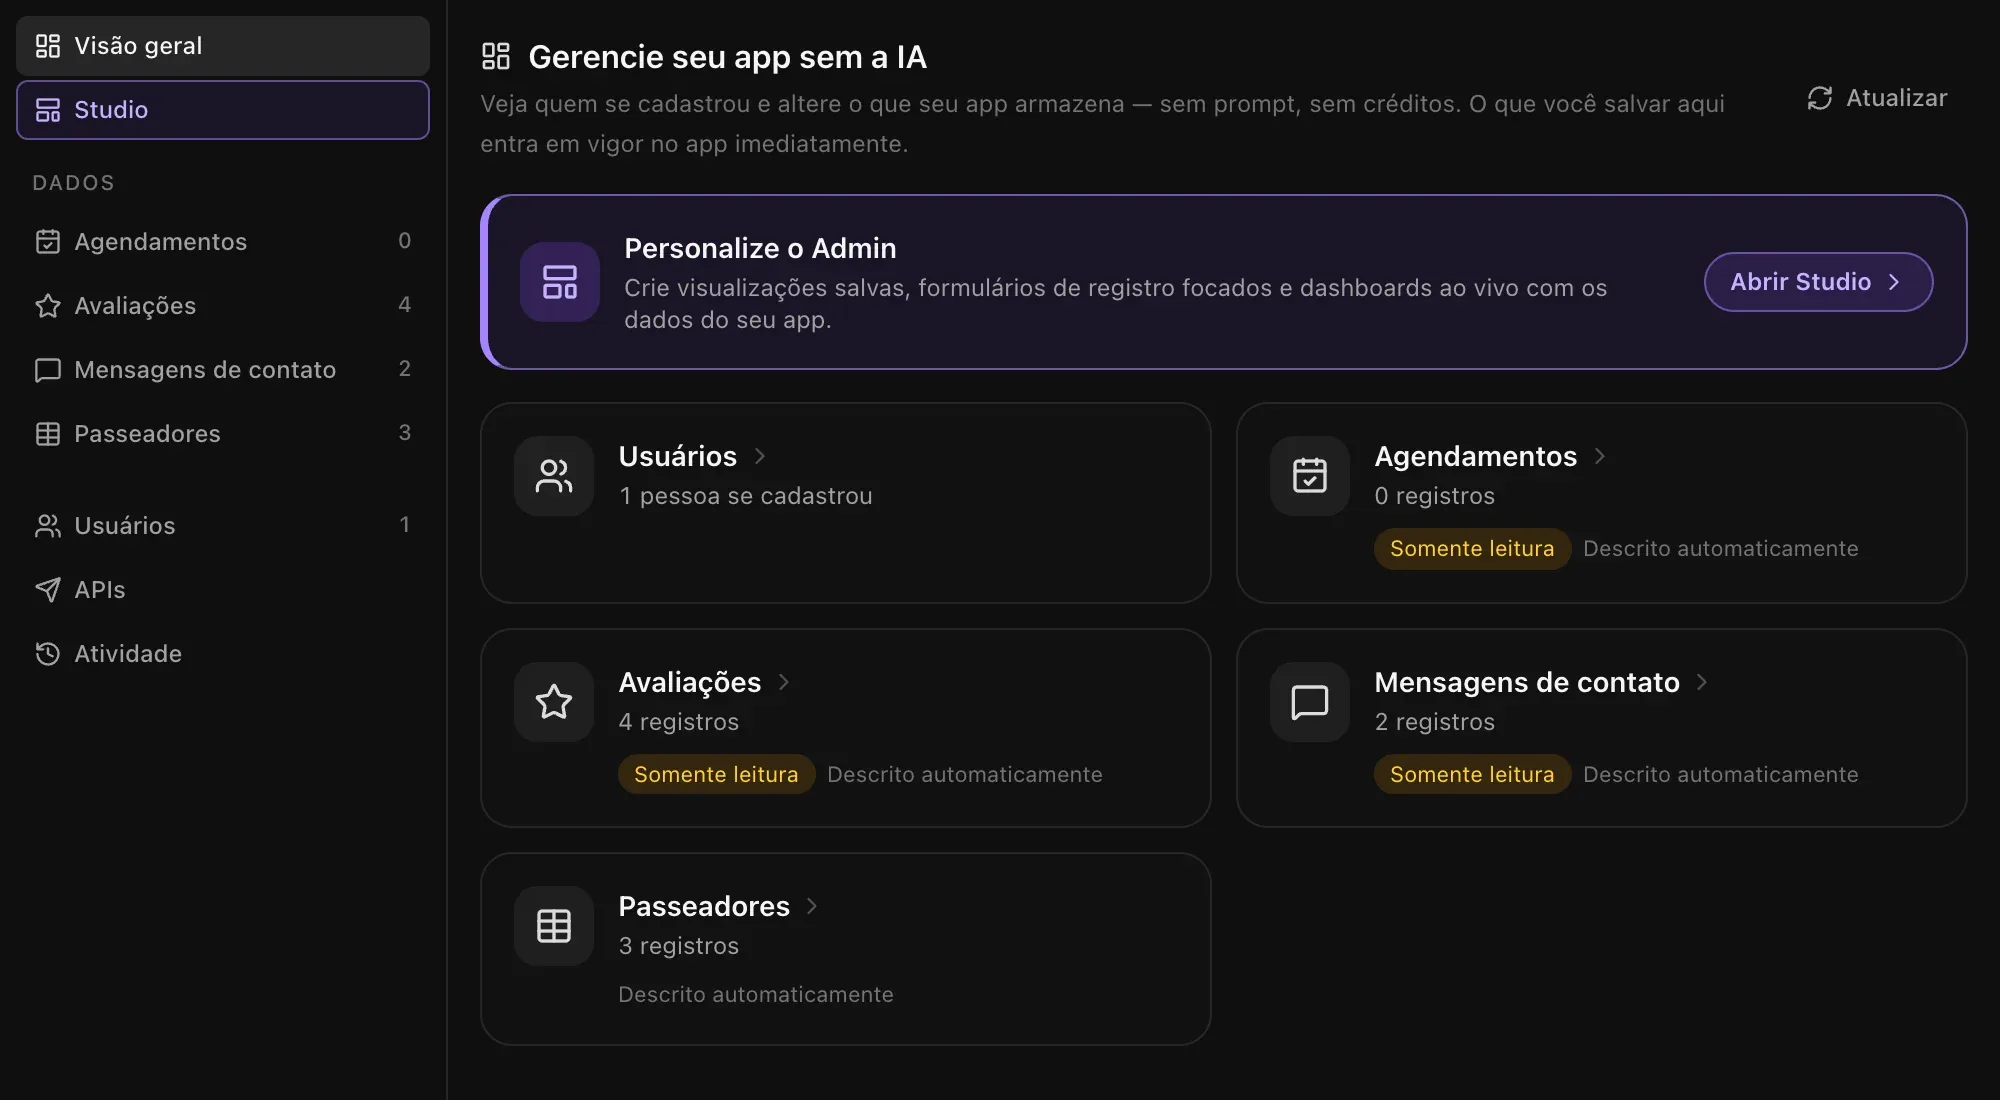Open the Agendamentos card title link
Screen dimensions: 2000x1100
[1476, 456]
